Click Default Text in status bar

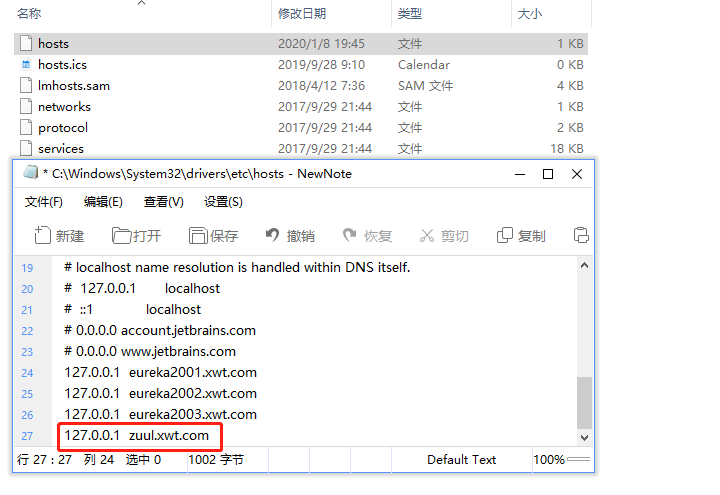click(x=461, y=460)
